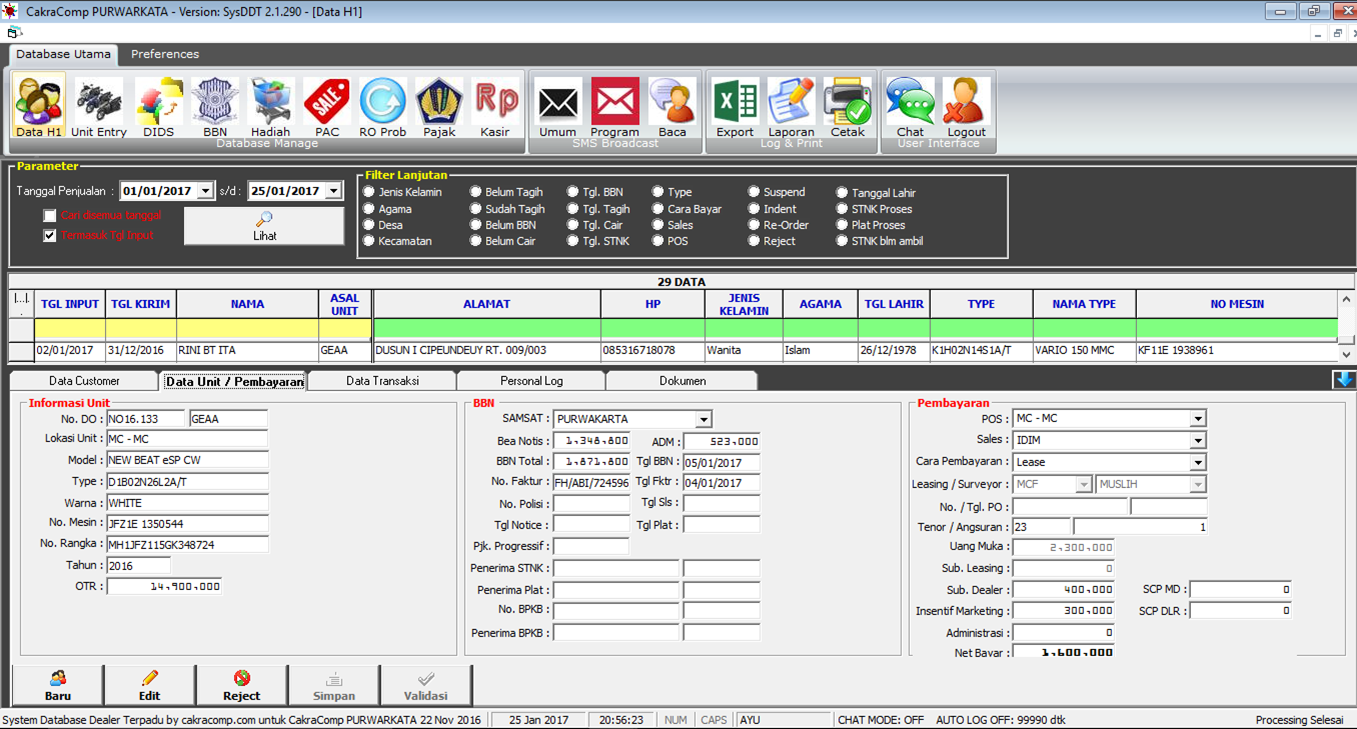
Task: Open the Hadiah shopping cart icon
Action: coord(270,106)
